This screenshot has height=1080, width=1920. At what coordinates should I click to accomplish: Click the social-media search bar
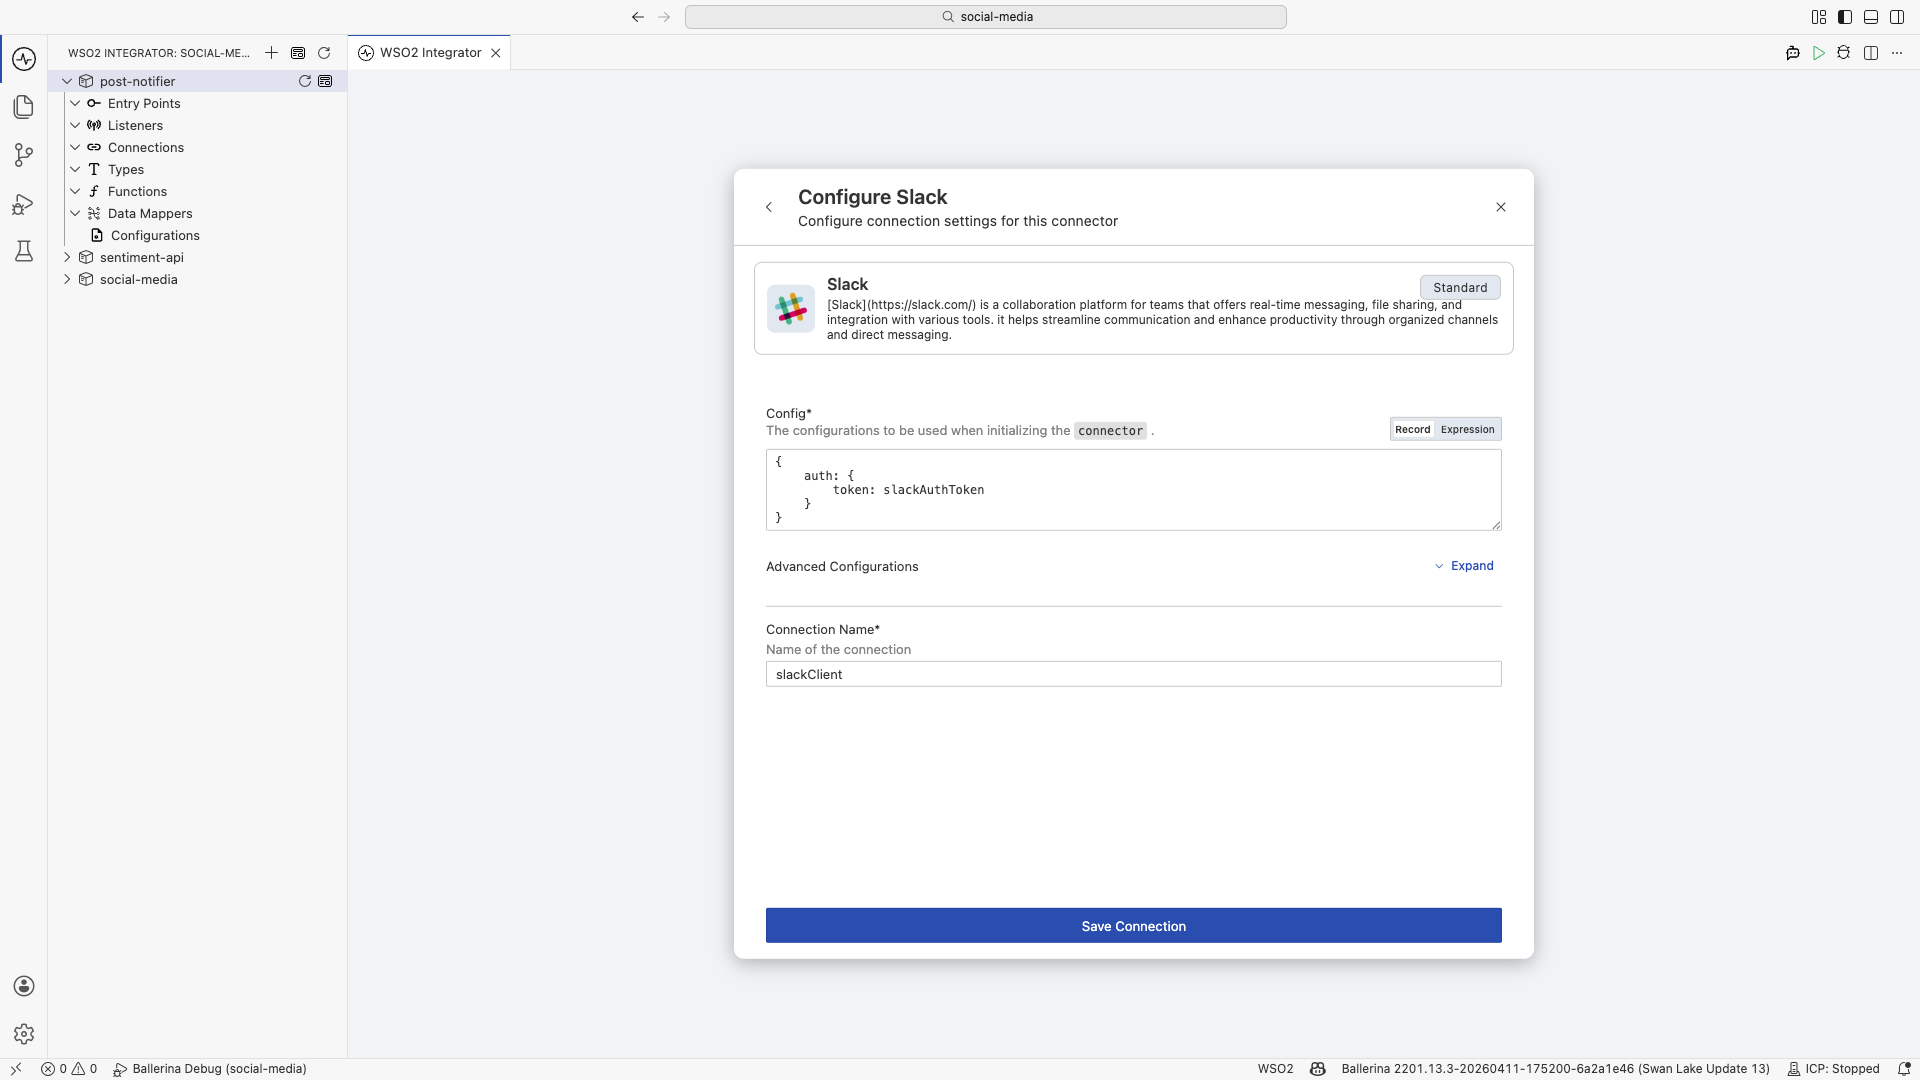(x=985, y=17)
